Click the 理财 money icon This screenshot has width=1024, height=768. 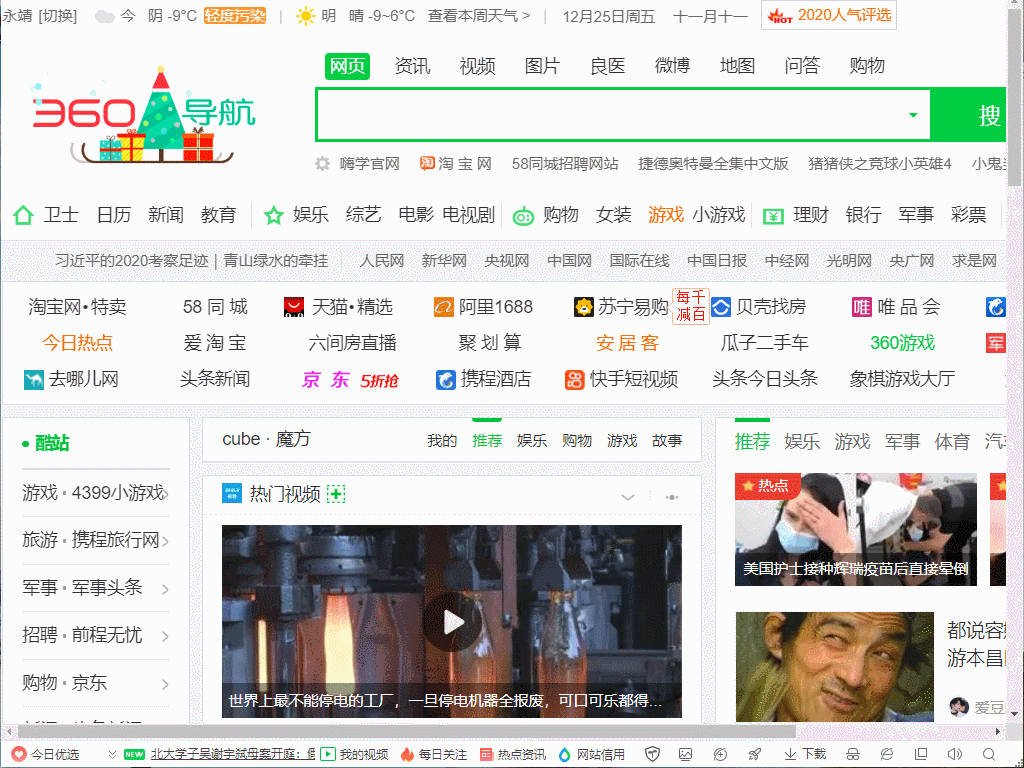773,216
